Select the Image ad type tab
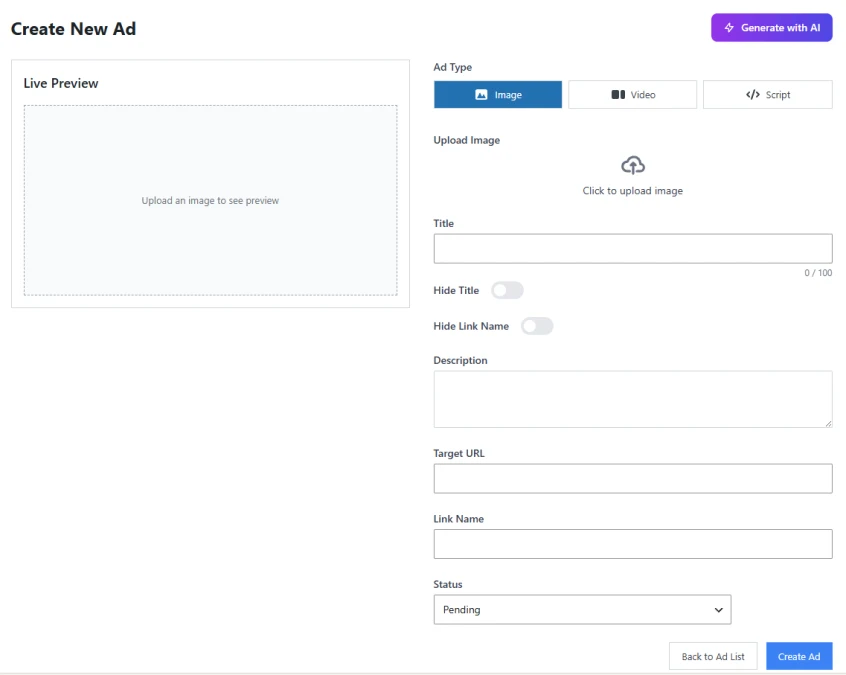 tap(497, 94)
